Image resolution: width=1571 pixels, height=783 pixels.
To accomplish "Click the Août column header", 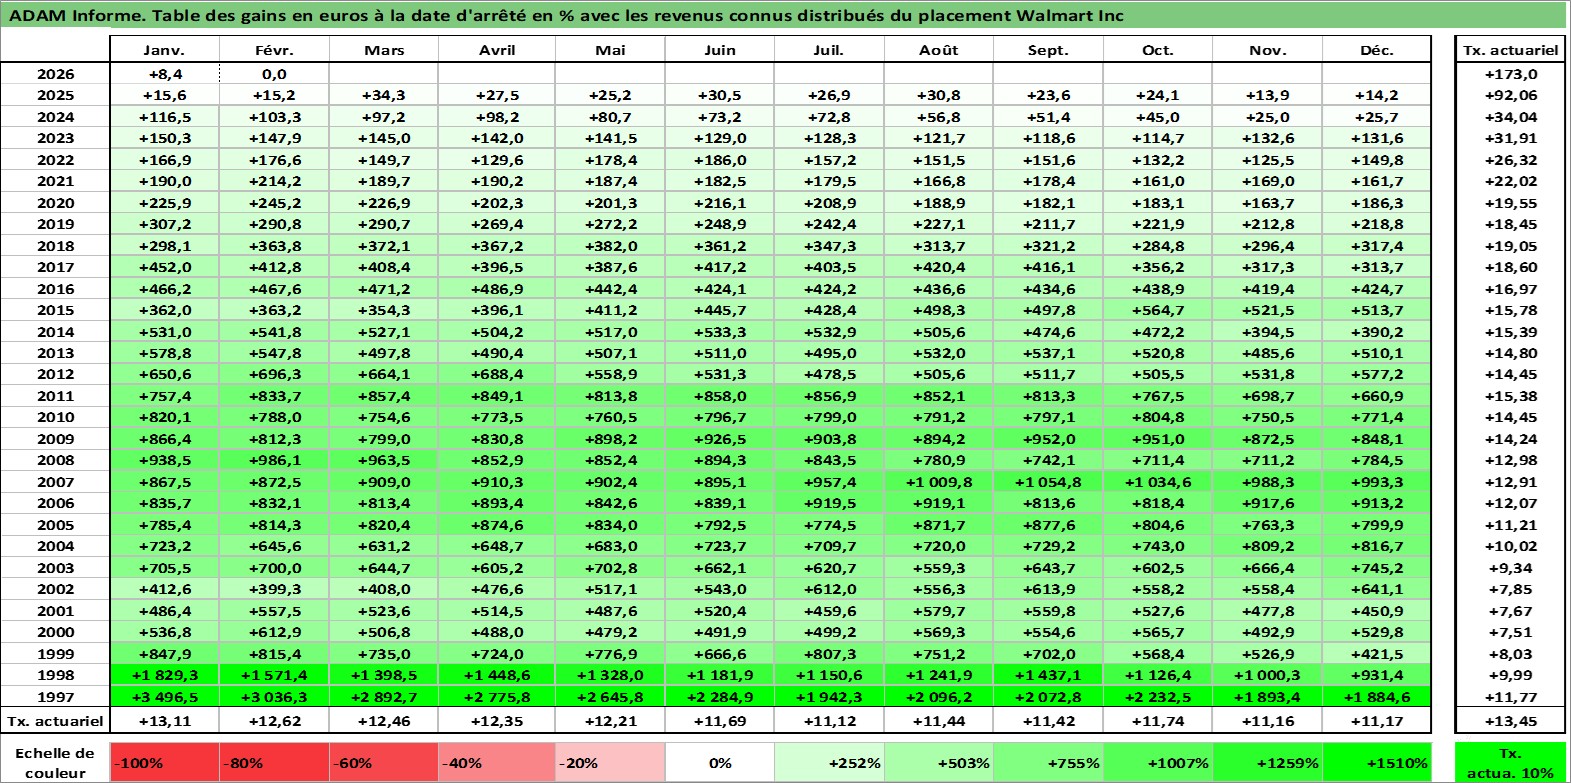I will pos(939,50).
